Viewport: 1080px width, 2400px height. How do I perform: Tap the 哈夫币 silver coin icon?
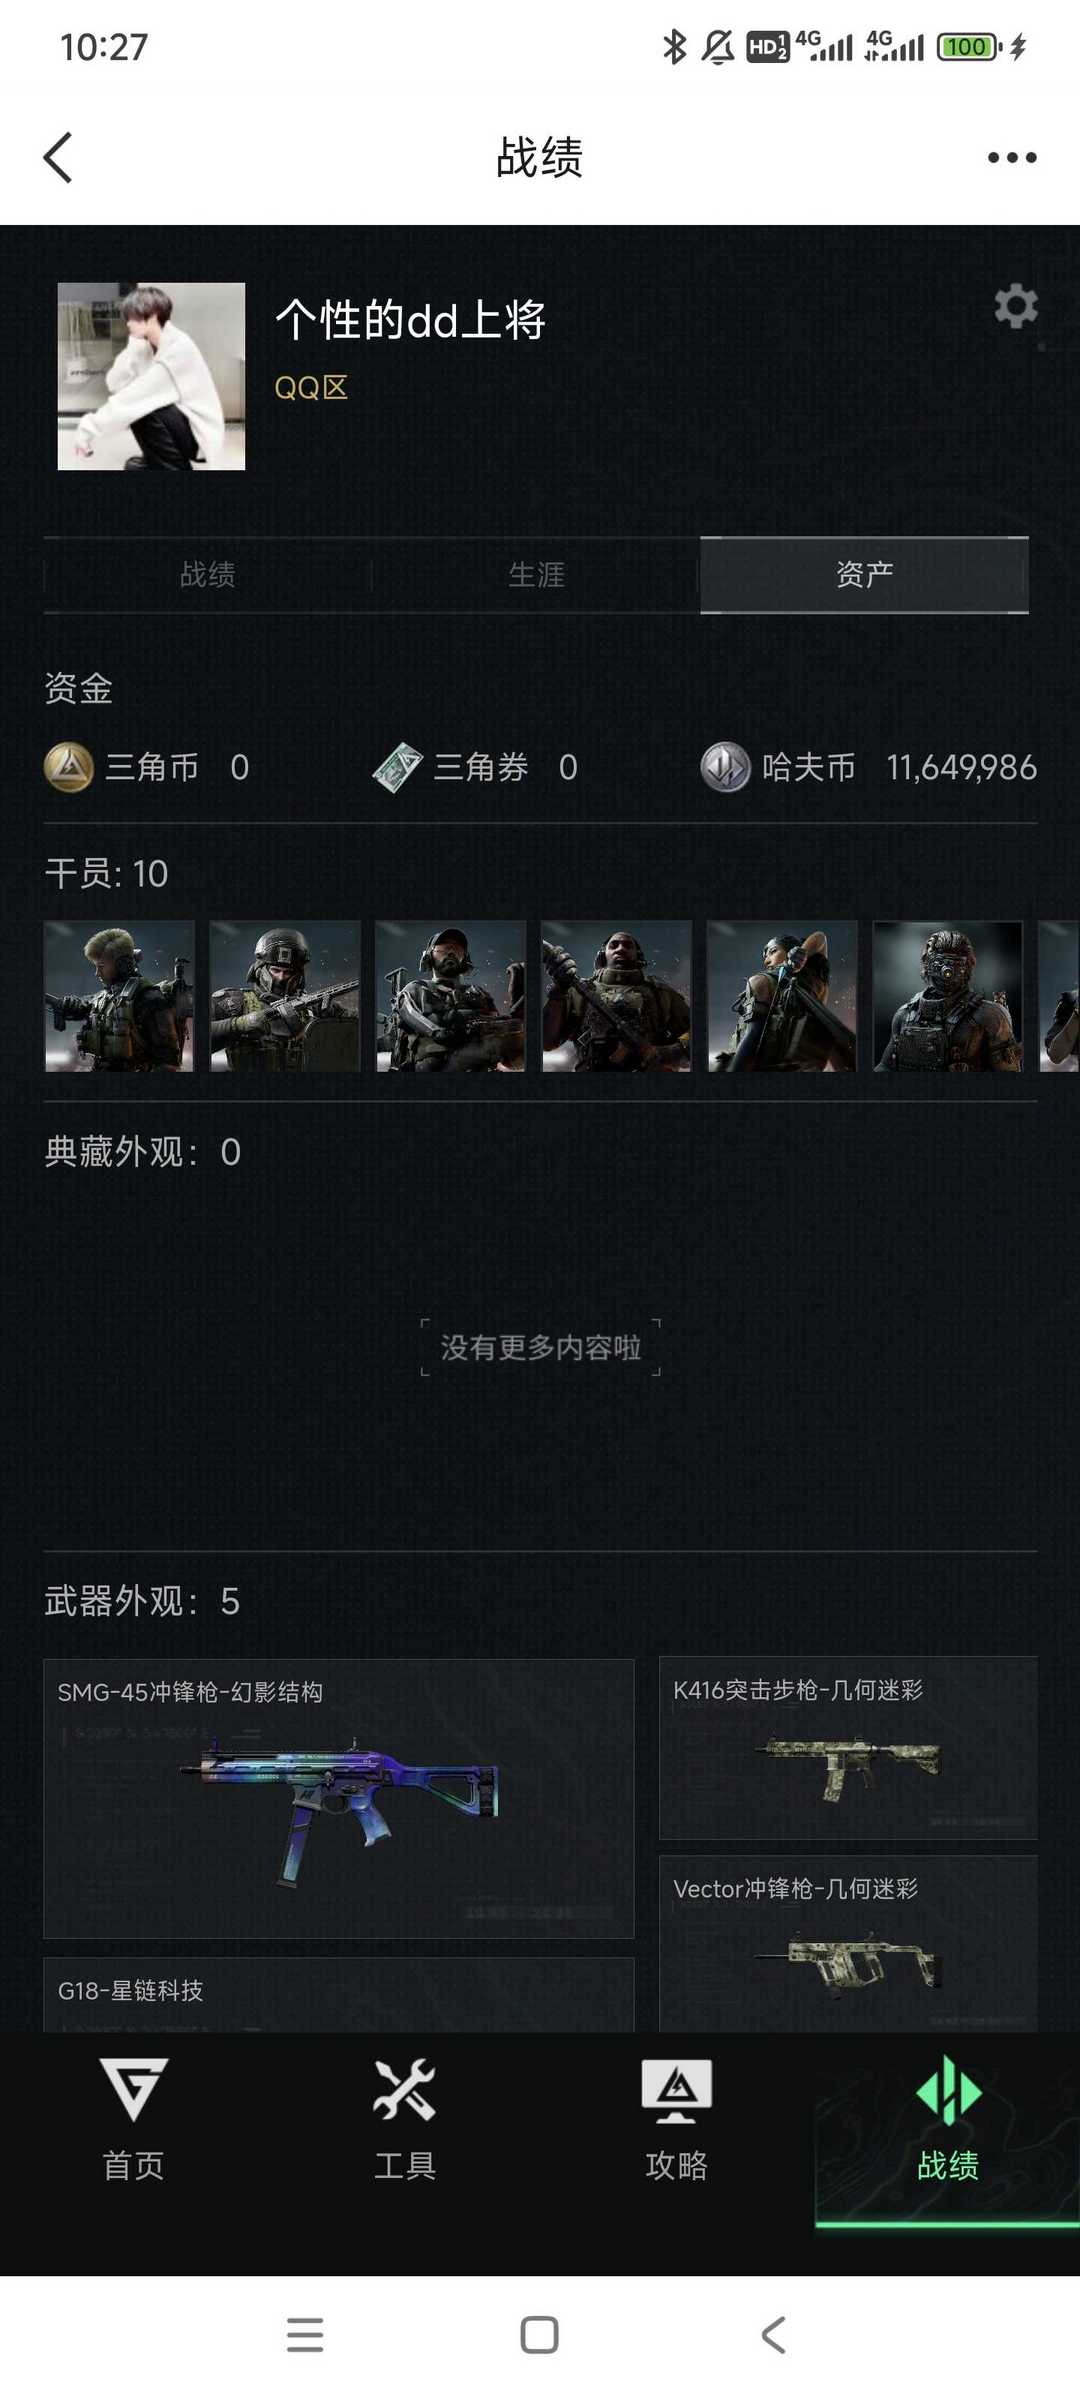coord(726,767)
